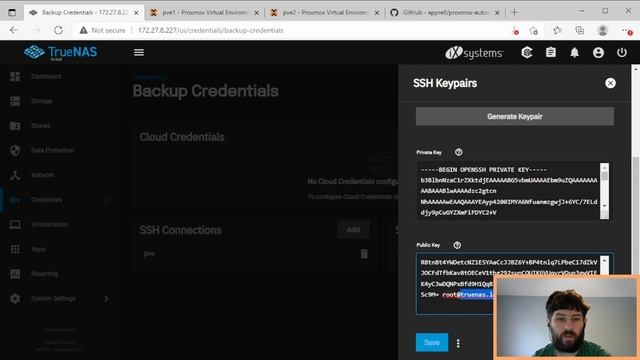Open the alerts bell icon
The image size is (640, 360).
coord(574,52)
